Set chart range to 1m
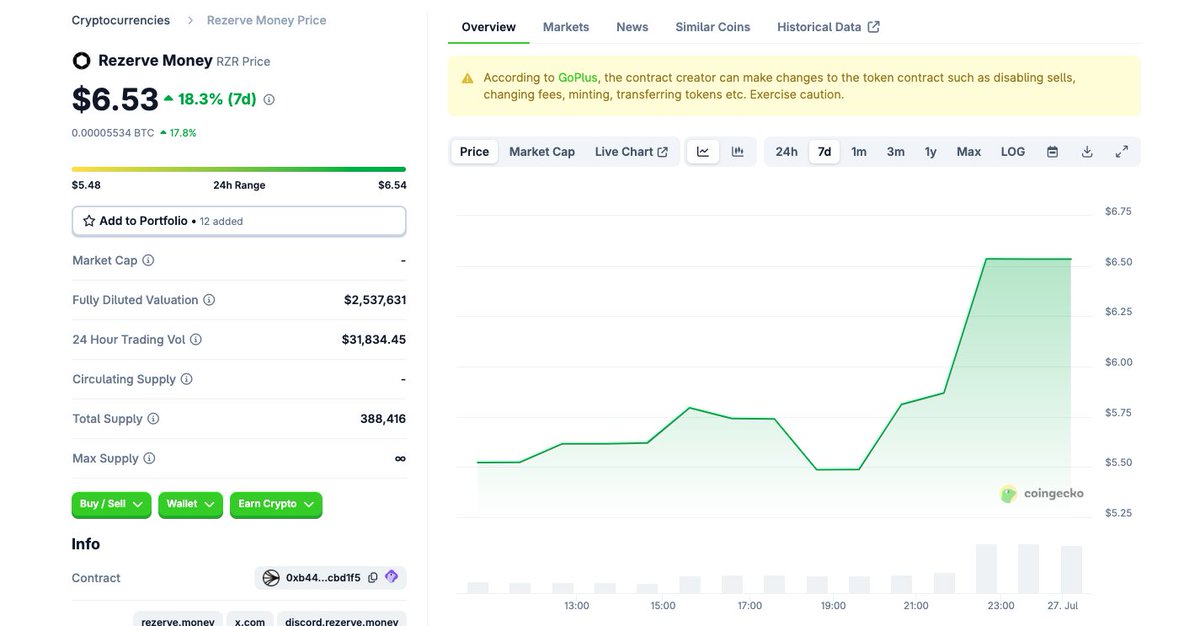 coord(859,152)
